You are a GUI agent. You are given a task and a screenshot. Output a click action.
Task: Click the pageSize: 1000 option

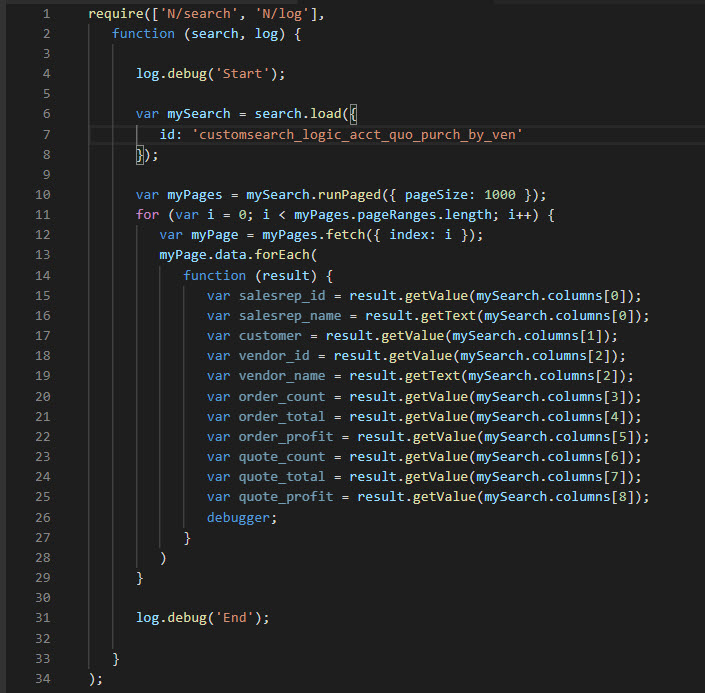point(463,195)
